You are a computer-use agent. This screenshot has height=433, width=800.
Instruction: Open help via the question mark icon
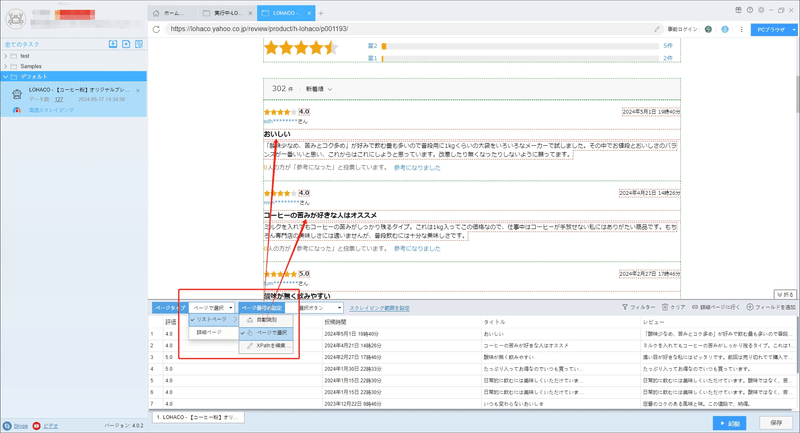click(x=749, y=10)
